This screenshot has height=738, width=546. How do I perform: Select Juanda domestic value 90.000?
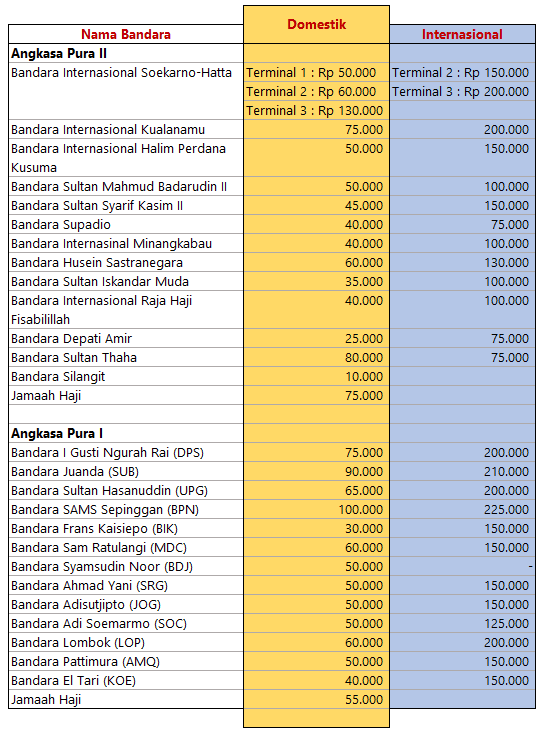tap(364, 472)
